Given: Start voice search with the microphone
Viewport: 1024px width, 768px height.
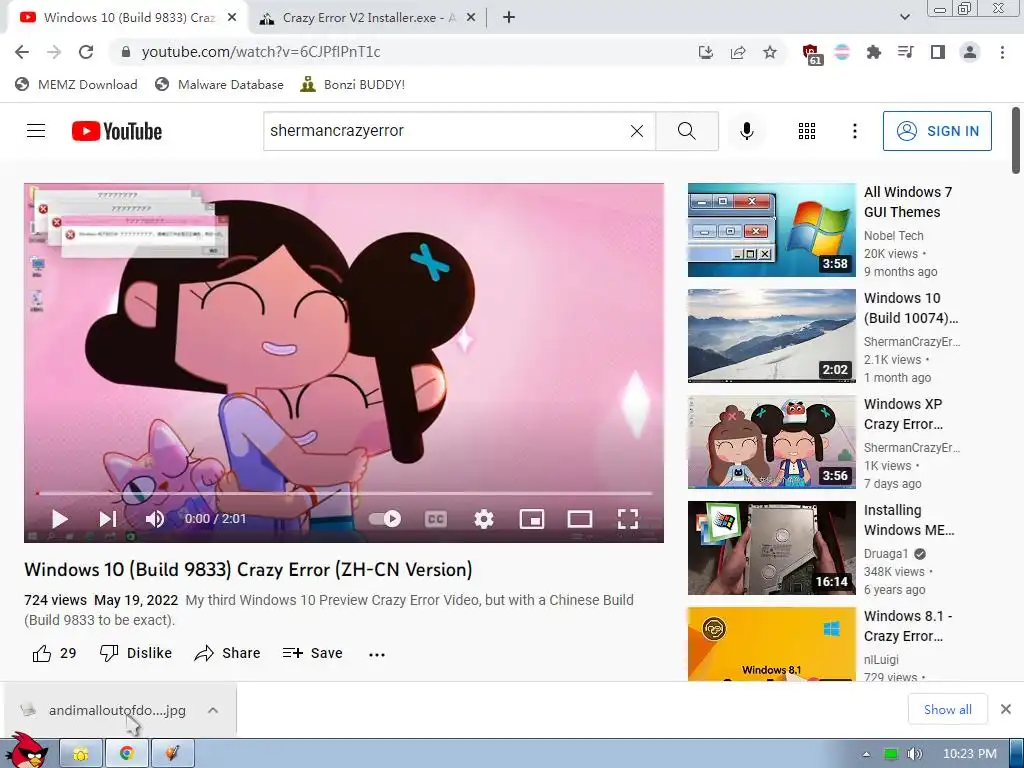Looking at the screenshot, I should point(746,131).
